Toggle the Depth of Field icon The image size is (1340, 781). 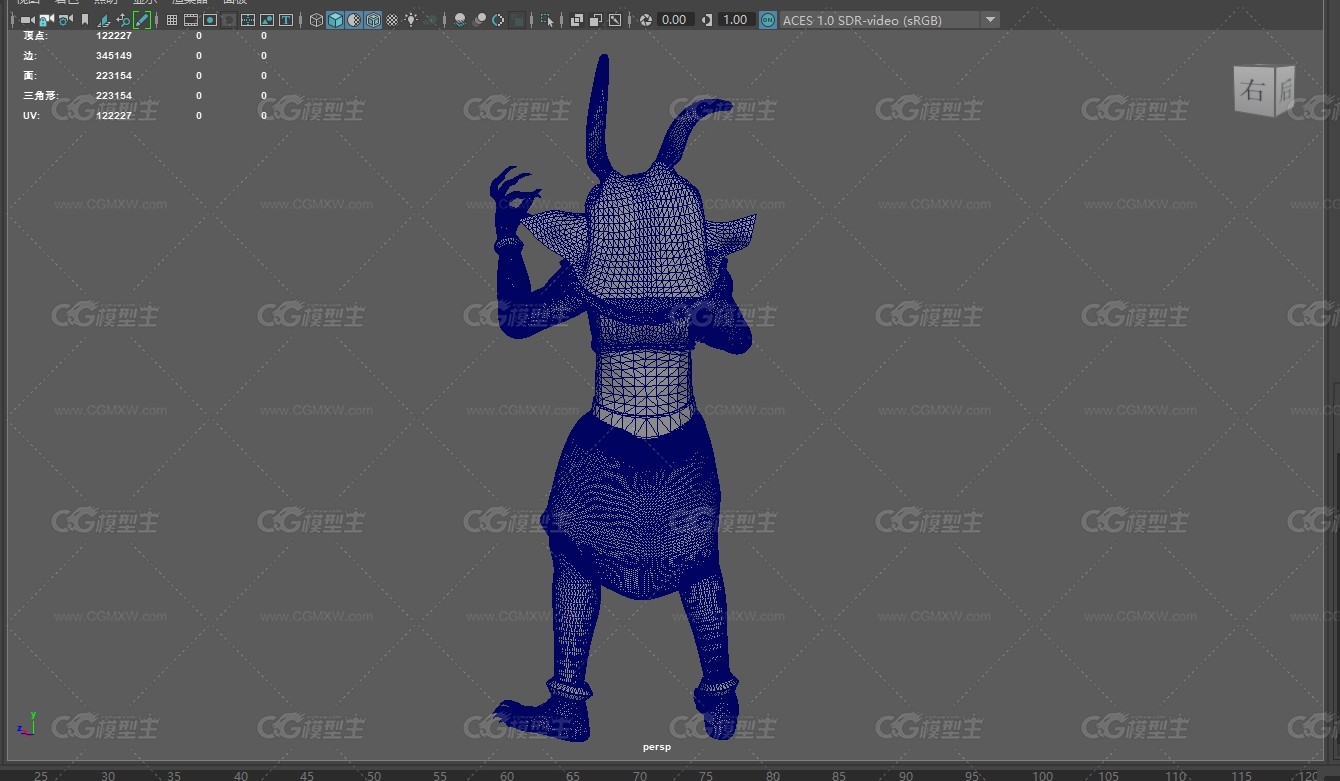517,20
